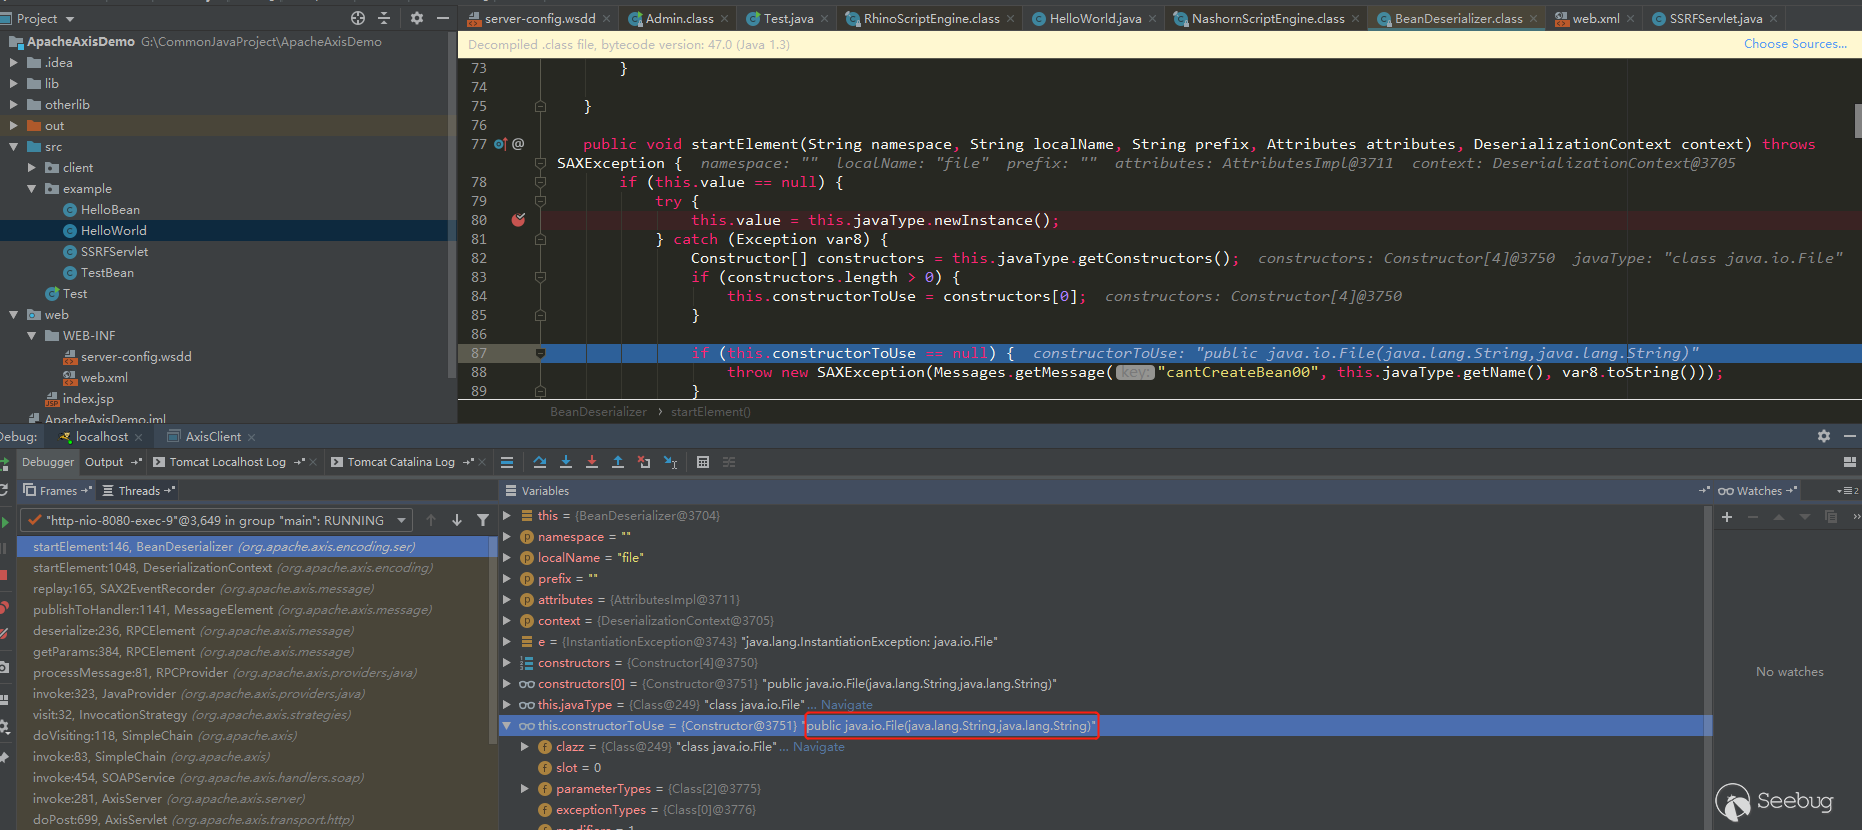Toggle code folding marker at line 83
This screenshot has width=1862, height=830.
click(540, 277)
